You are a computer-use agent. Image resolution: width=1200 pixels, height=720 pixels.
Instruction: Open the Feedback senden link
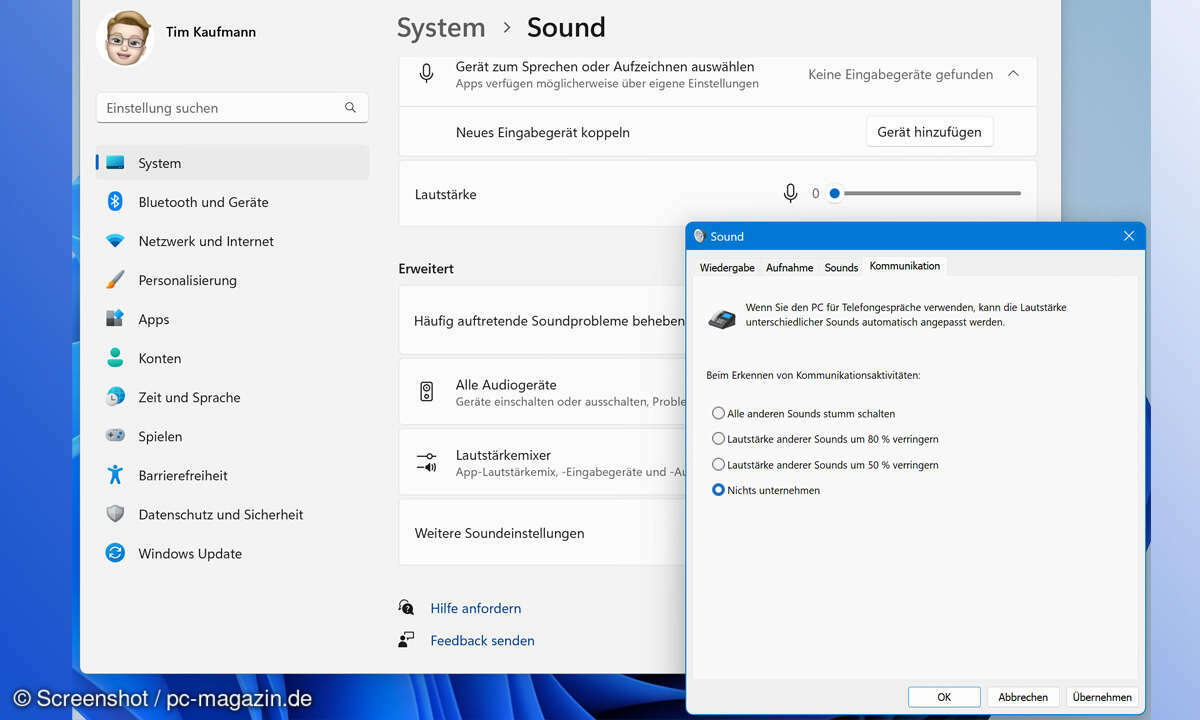(x=483, y=640)
